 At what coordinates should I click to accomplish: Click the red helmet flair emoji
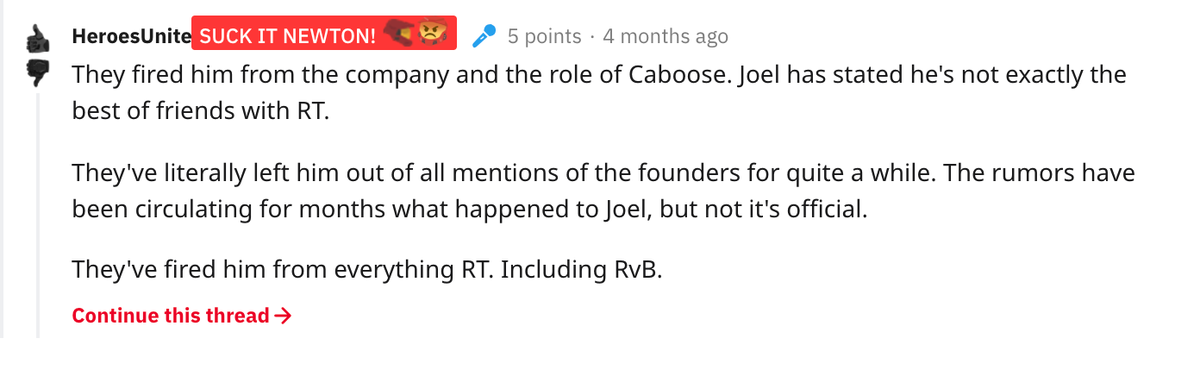click(x=401, y=36)
